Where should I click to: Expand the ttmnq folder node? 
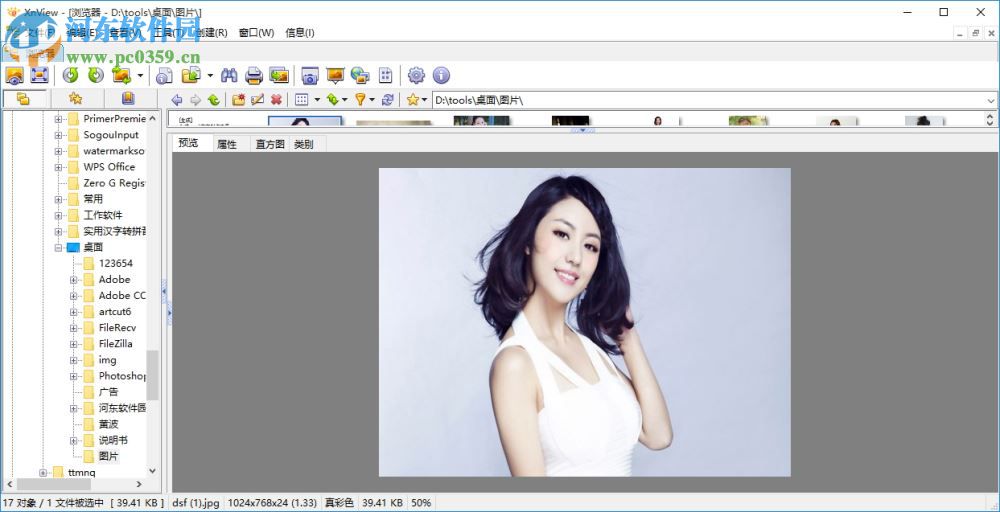click(43, 472)
